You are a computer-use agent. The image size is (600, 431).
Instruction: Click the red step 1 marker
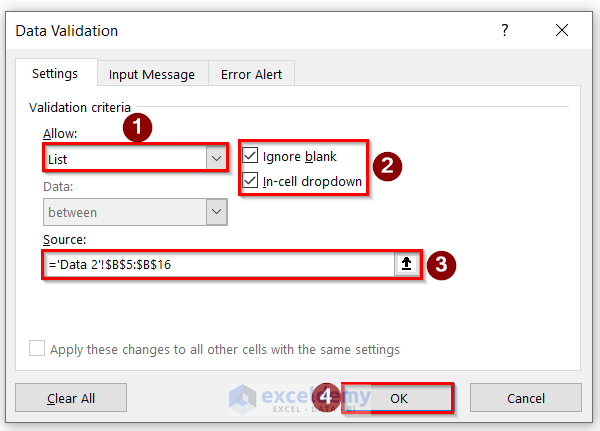(x=136, y=129)
